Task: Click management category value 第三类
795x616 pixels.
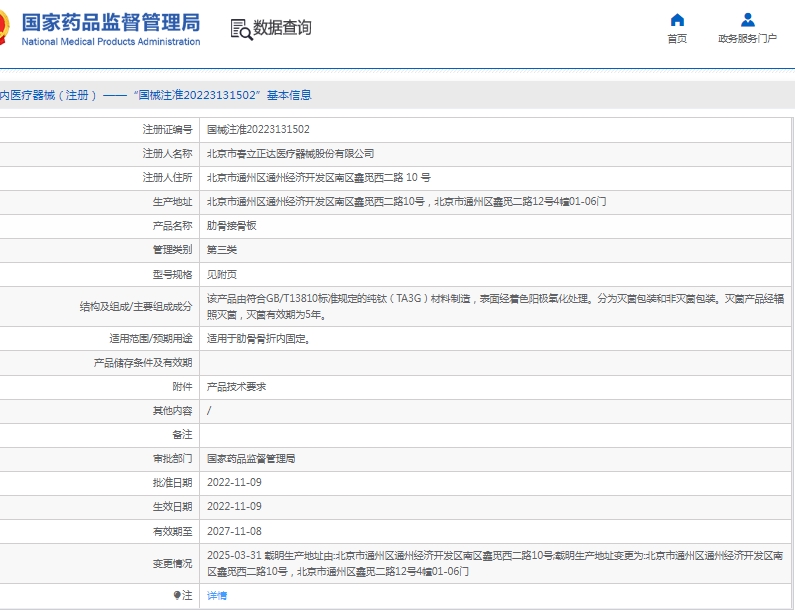Action: point(222,249)
